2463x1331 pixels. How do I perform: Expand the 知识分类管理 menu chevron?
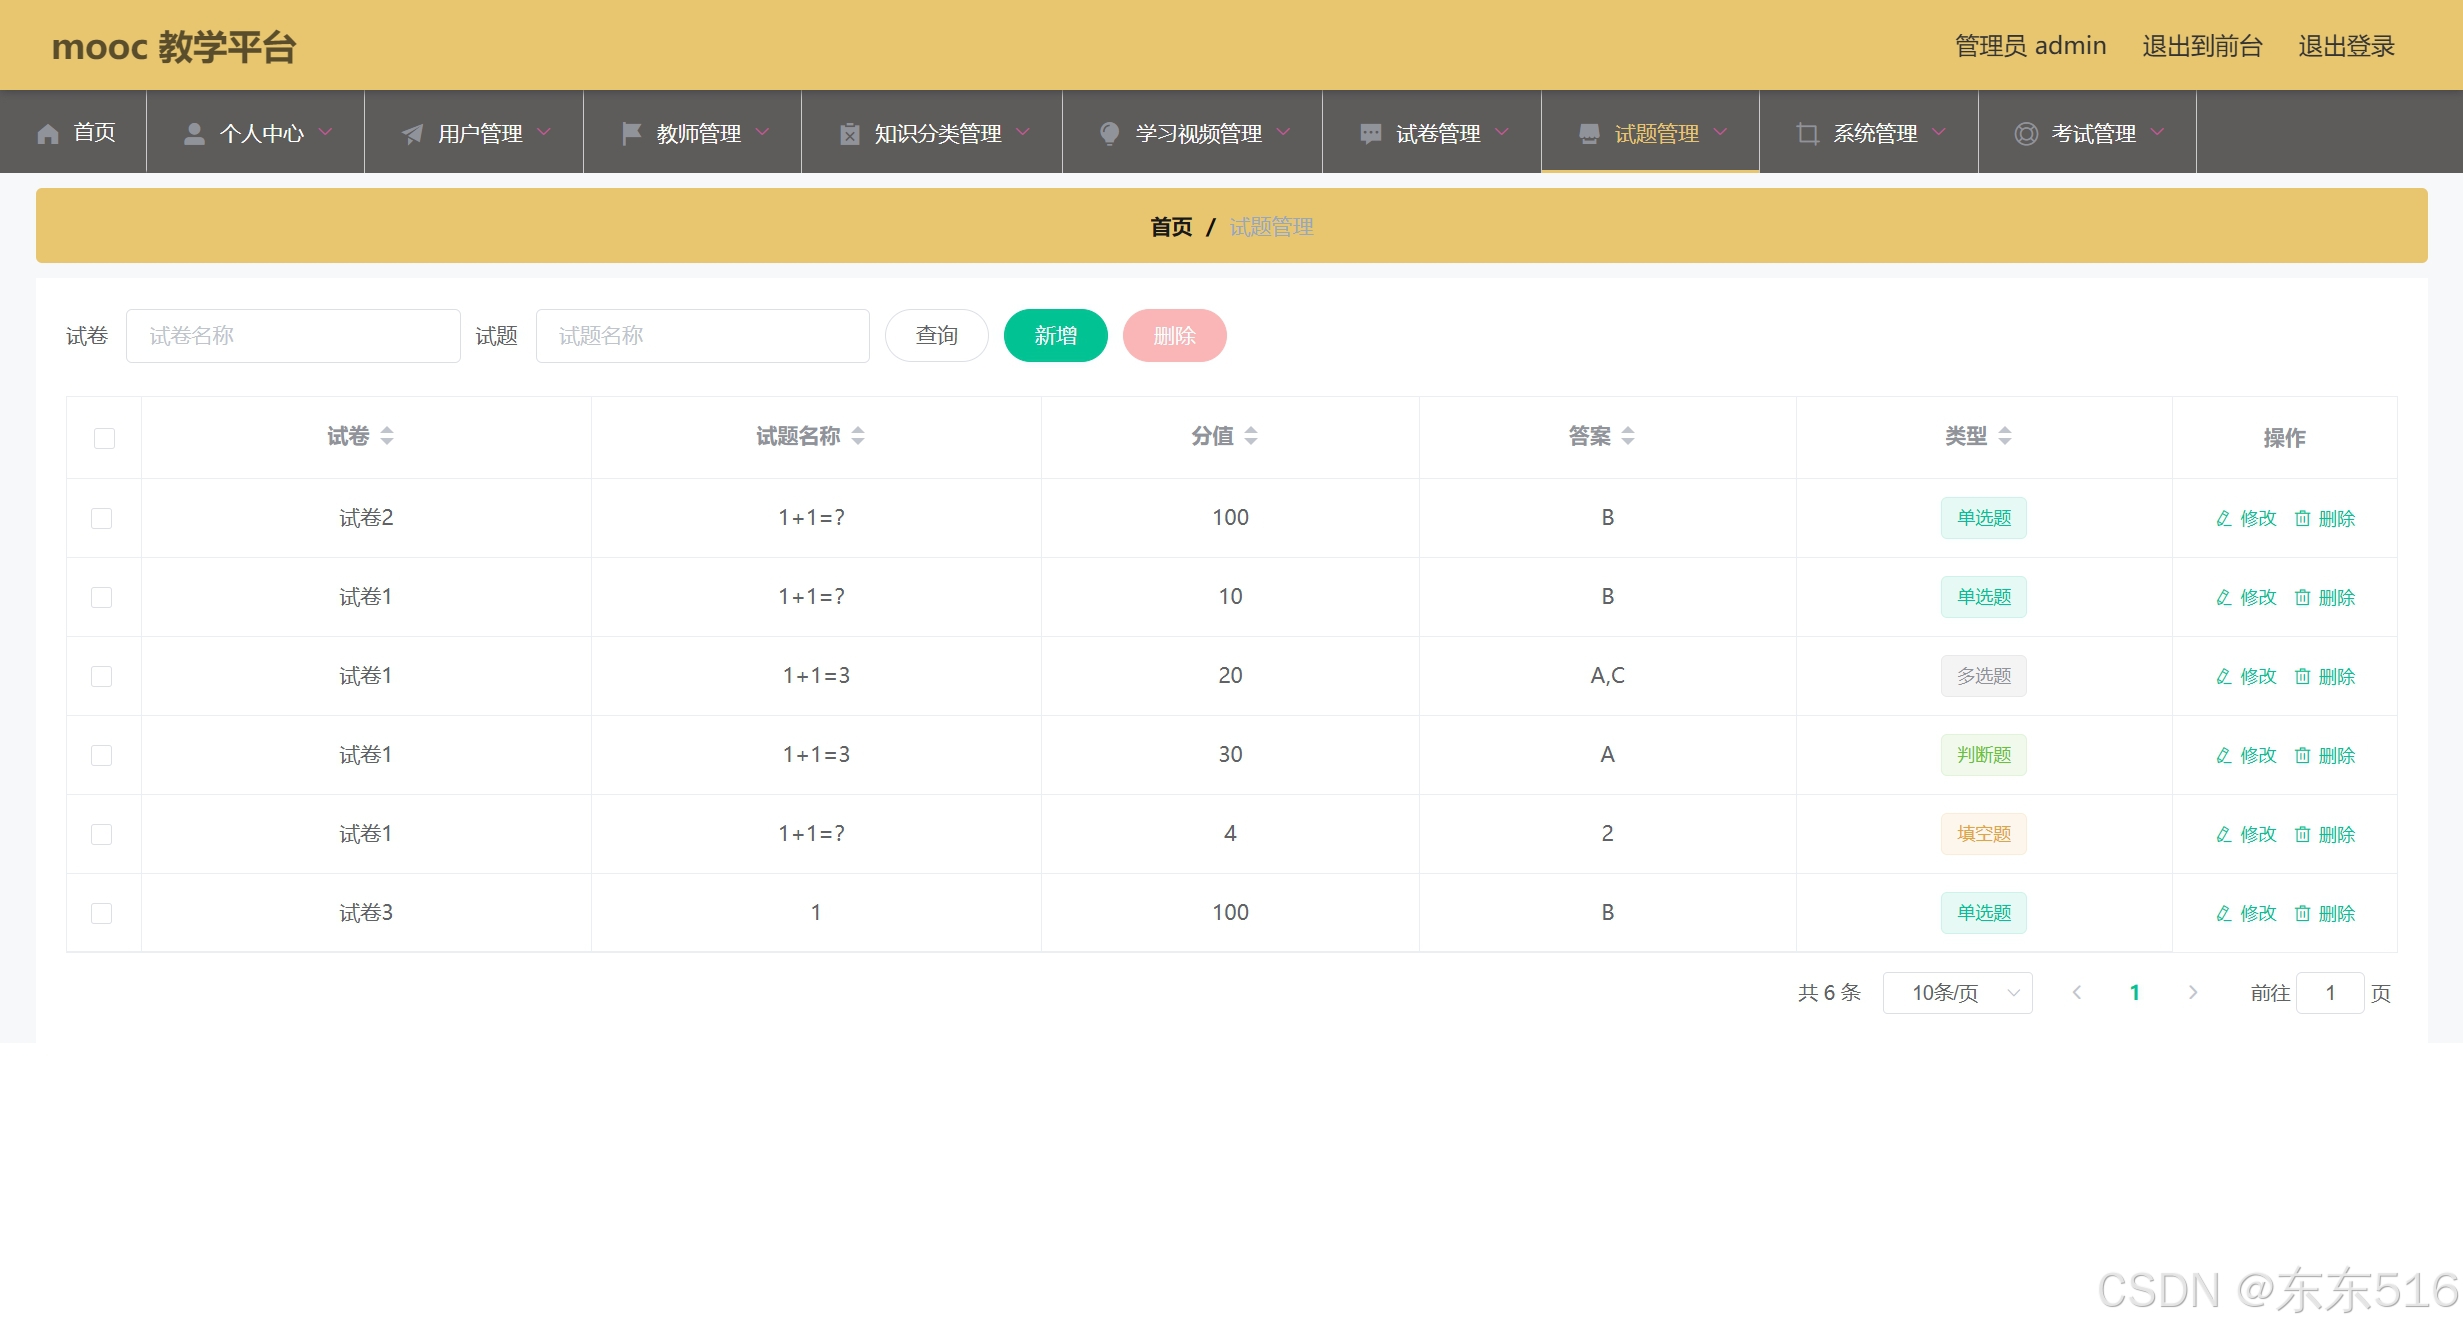point(1023,133)
